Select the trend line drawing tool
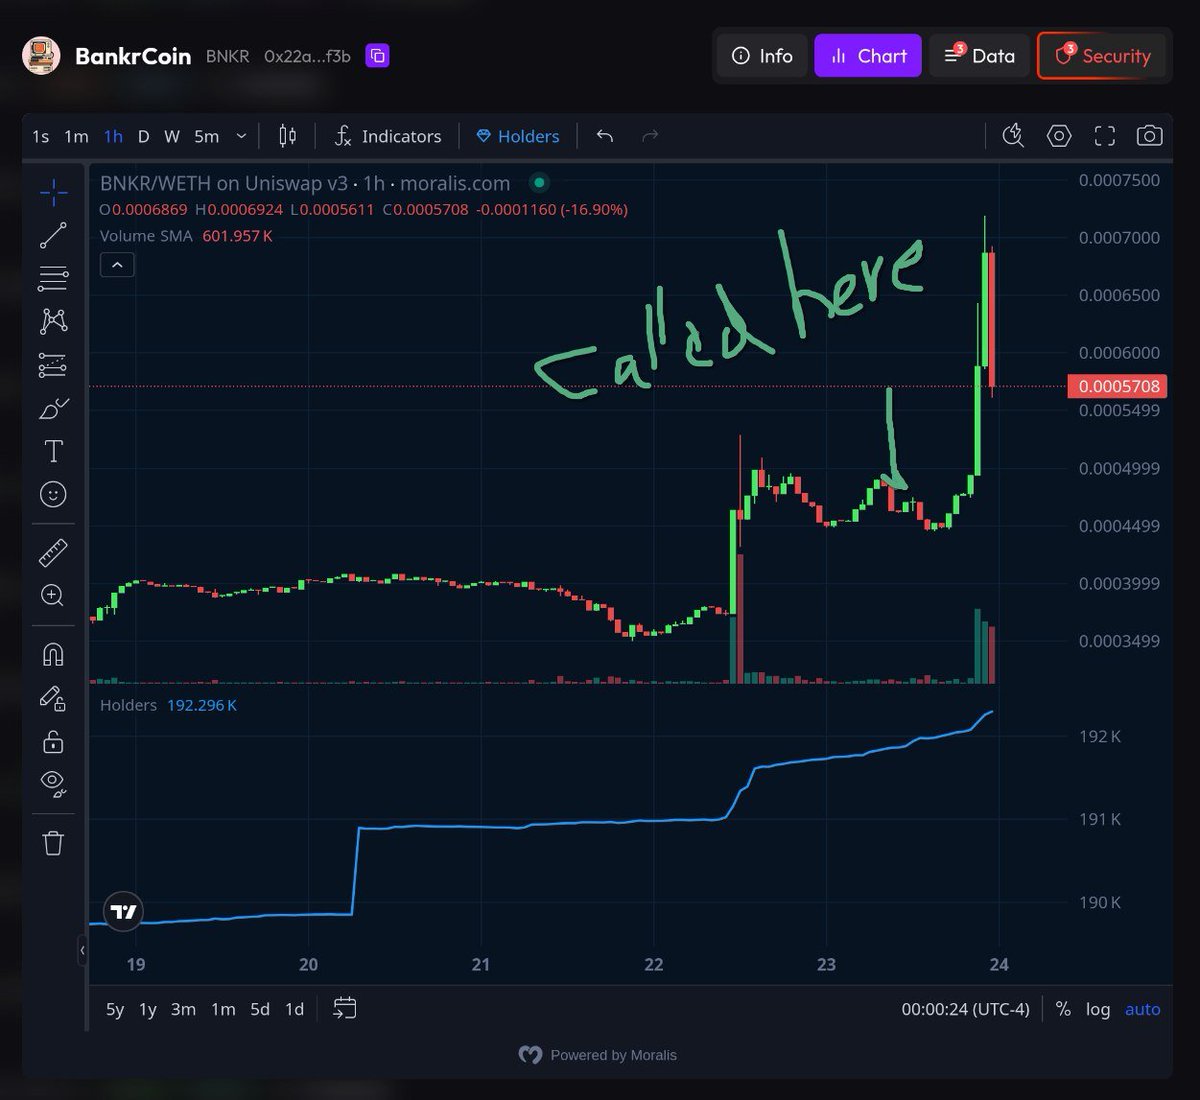This screenshot has height=1100, width=1200. pyautogui.click(x=53, y=235)
